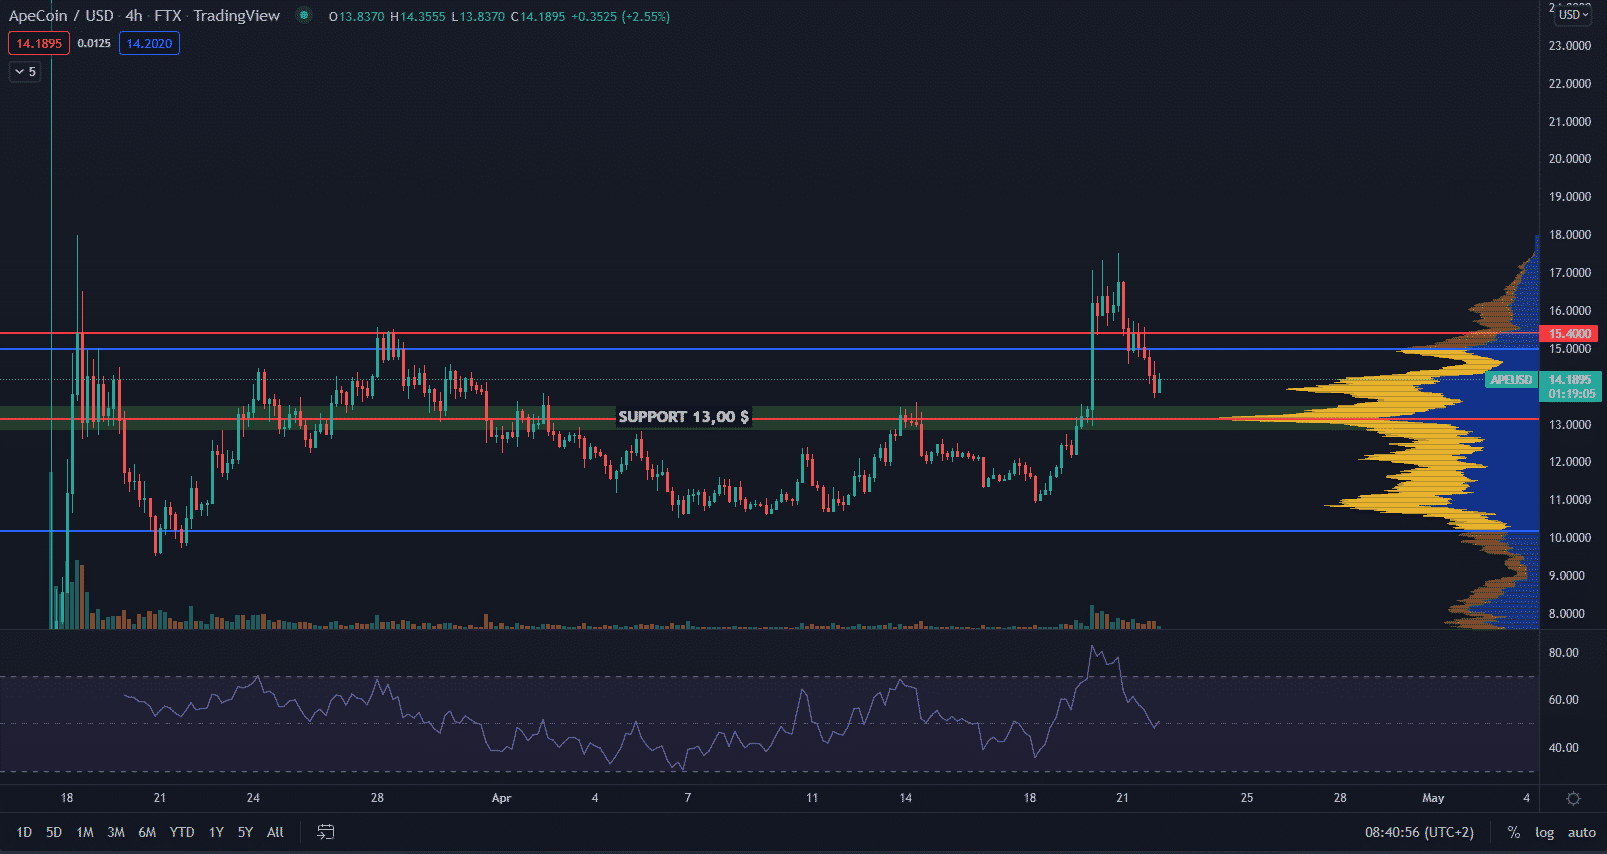Enable log scale
1607x854 pixels.
[x=1544, y=832]
